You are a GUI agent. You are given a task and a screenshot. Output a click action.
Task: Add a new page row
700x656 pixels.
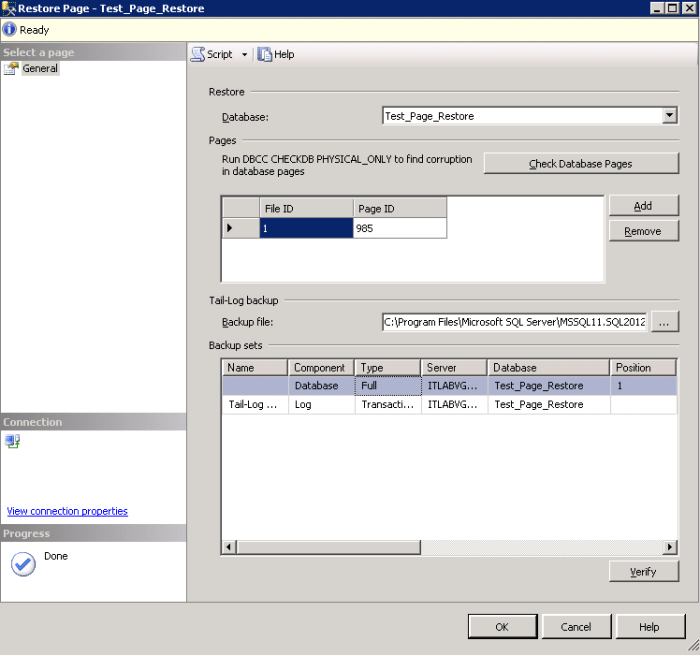(x=643, y=205)
